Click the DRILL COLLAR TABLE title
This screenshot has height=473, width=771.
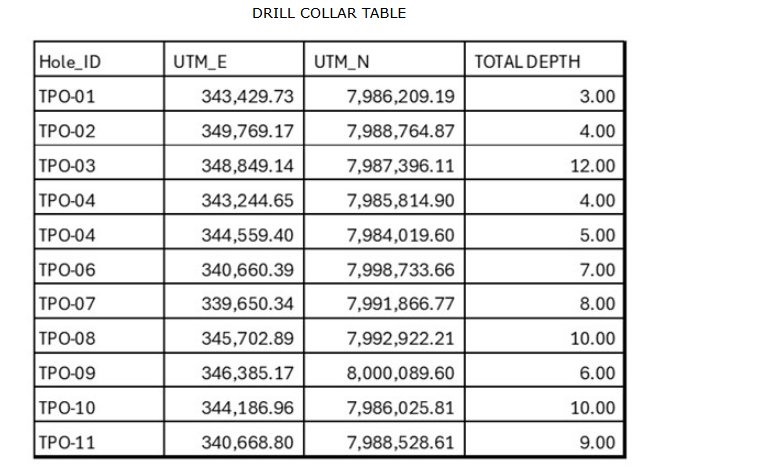[x=329, y=13]
